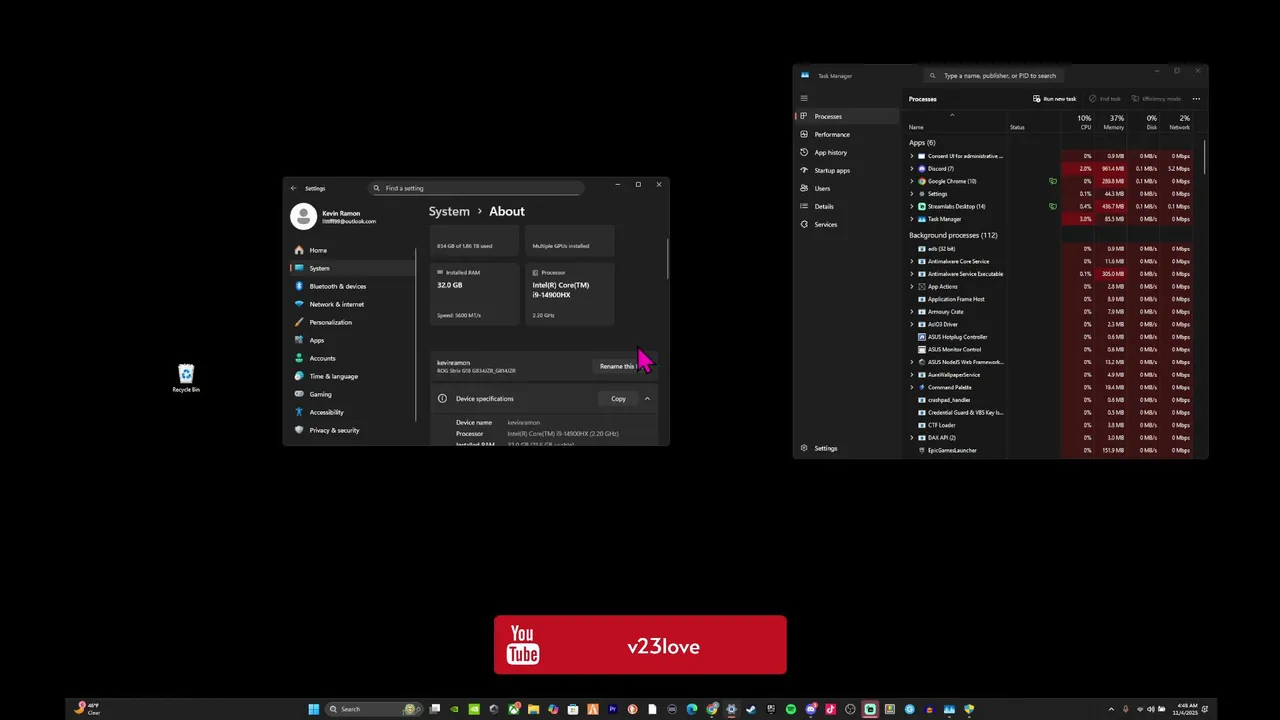Expand Antimalware Service Executable process row
Screen dimensions: 1280x720
[x=912, y=274]
